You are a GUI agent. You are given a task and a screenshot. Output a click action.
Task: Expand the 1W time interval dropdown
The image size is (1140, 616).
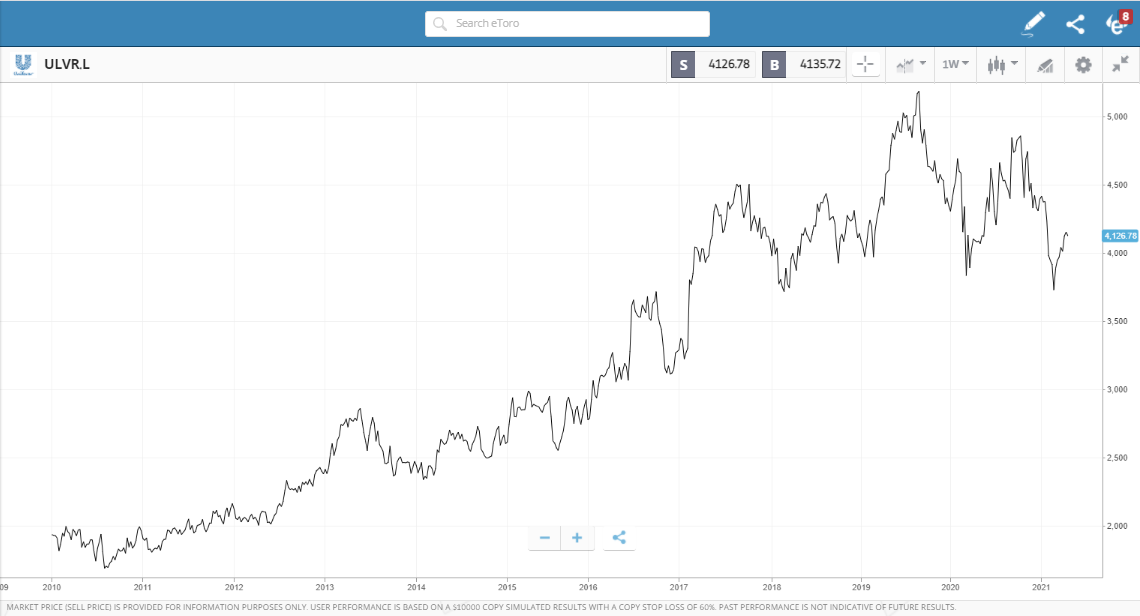click(956, 65)
